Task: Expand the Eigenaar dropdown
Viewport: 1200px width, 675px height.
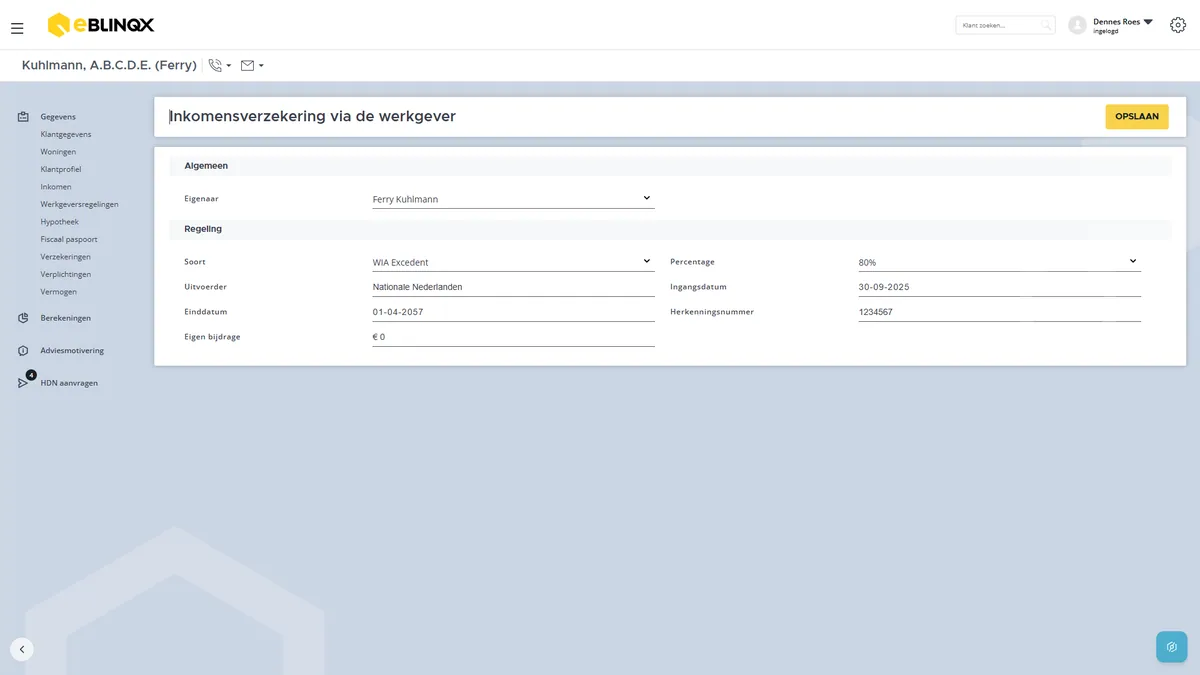Action: 513,199
